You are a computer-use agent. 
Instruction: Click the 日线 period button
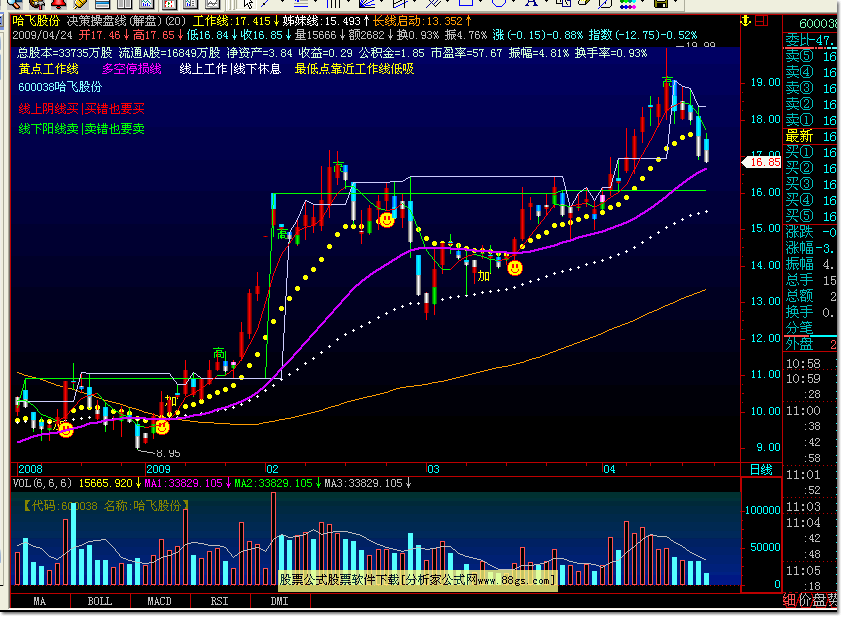(x=761, y=469)
